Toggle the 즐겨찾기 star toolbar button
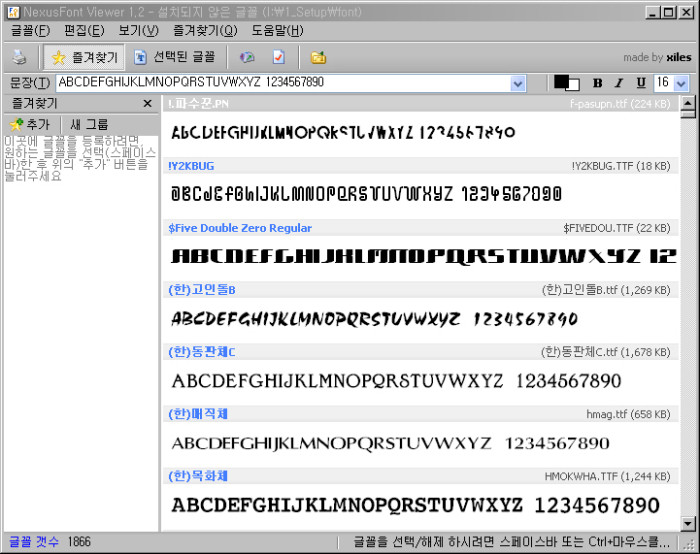The width and height of the screenshot is (700, 554). pos(84,57)
